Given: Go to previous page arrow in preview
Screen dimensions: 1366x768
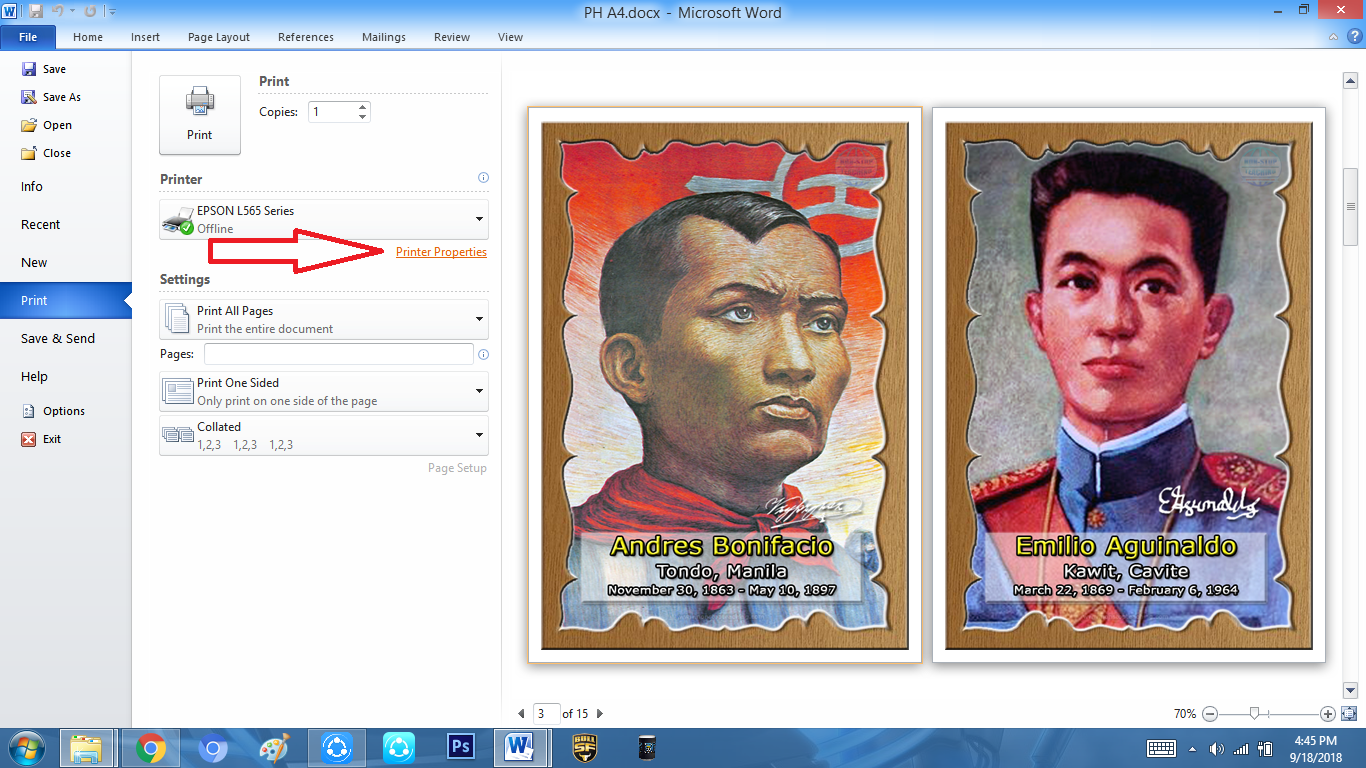Looking at the screenshot, I should (x=521, y=714).
